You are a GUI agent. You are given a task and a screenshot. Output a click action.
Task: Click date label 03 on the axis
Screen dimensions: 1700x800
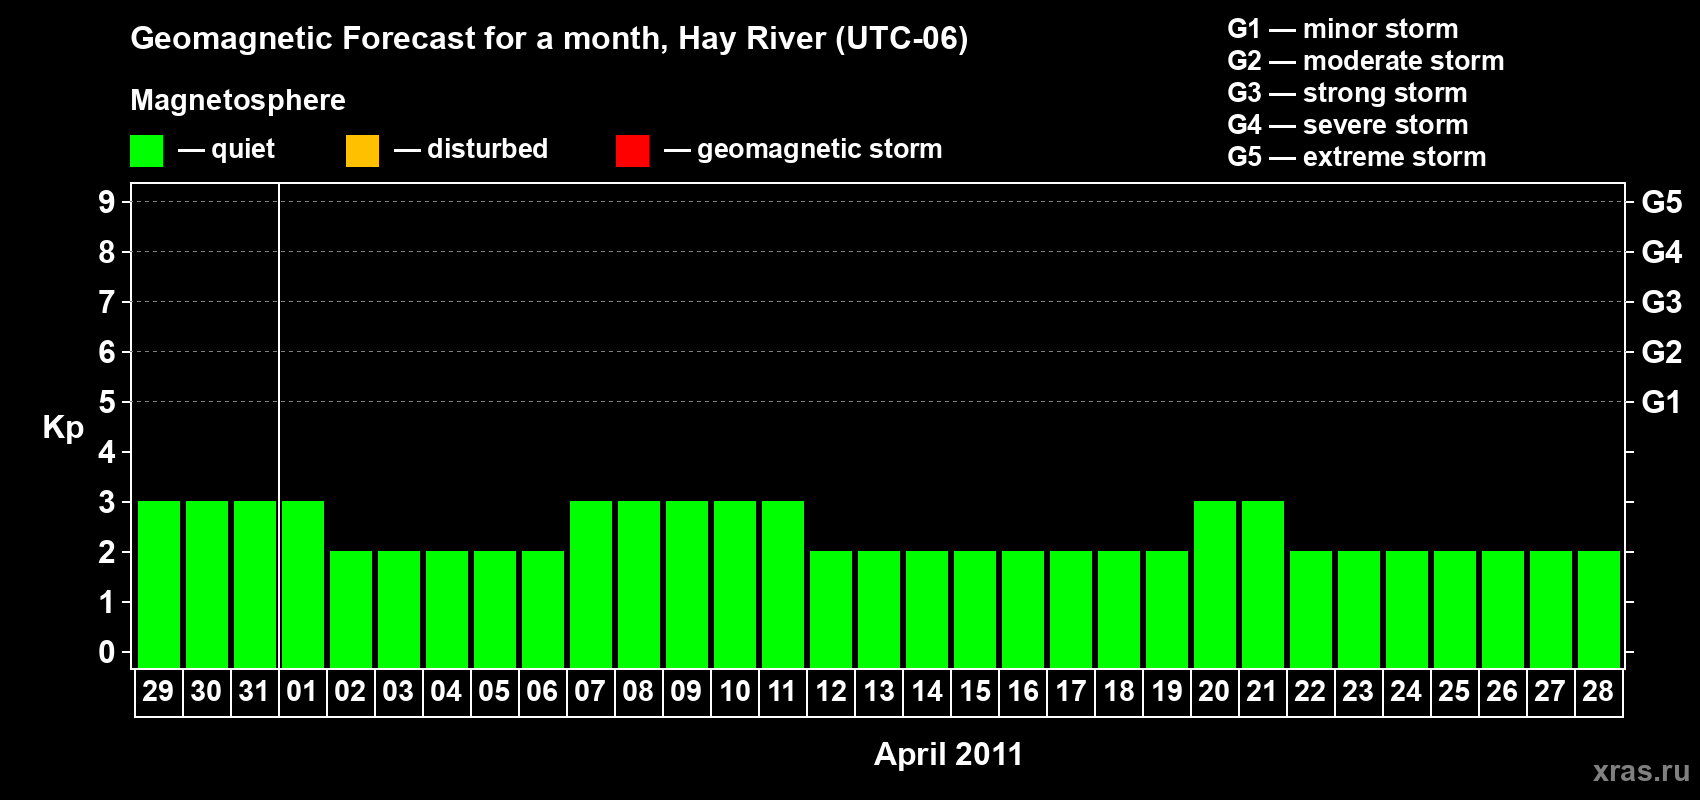(398, 692)
